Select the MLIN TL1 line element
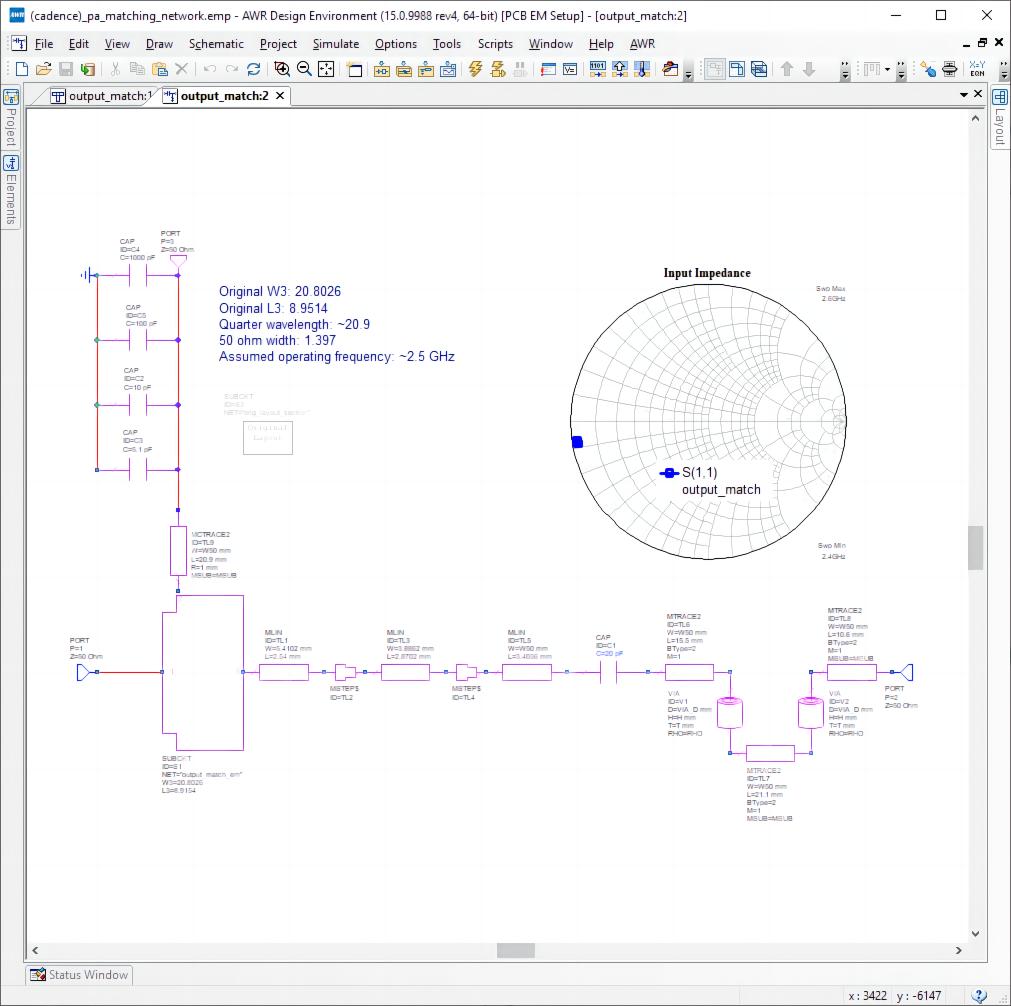The width and height of the screenshot is (1011, 1006). click(x=284, y=673)
